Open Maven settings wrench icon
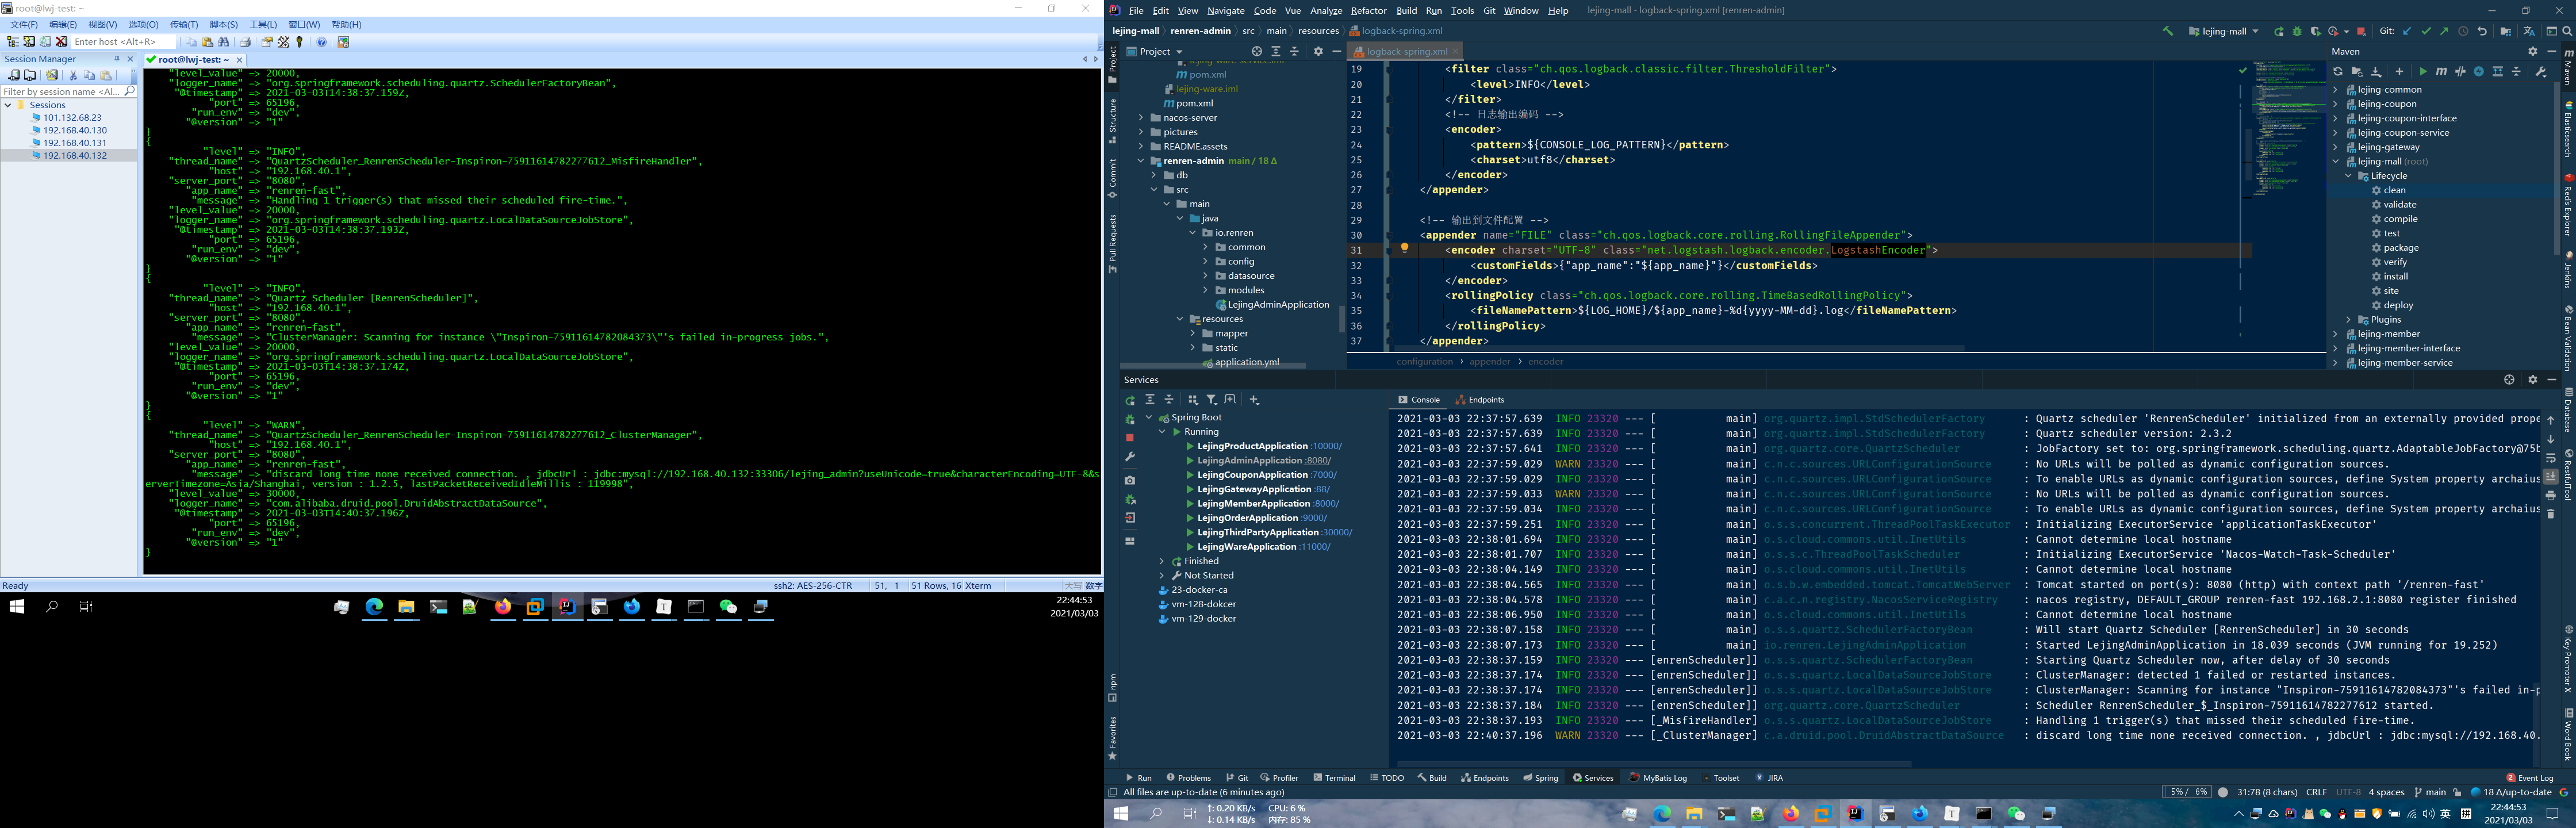The image size is (2576, 828). pos(2541,72)
